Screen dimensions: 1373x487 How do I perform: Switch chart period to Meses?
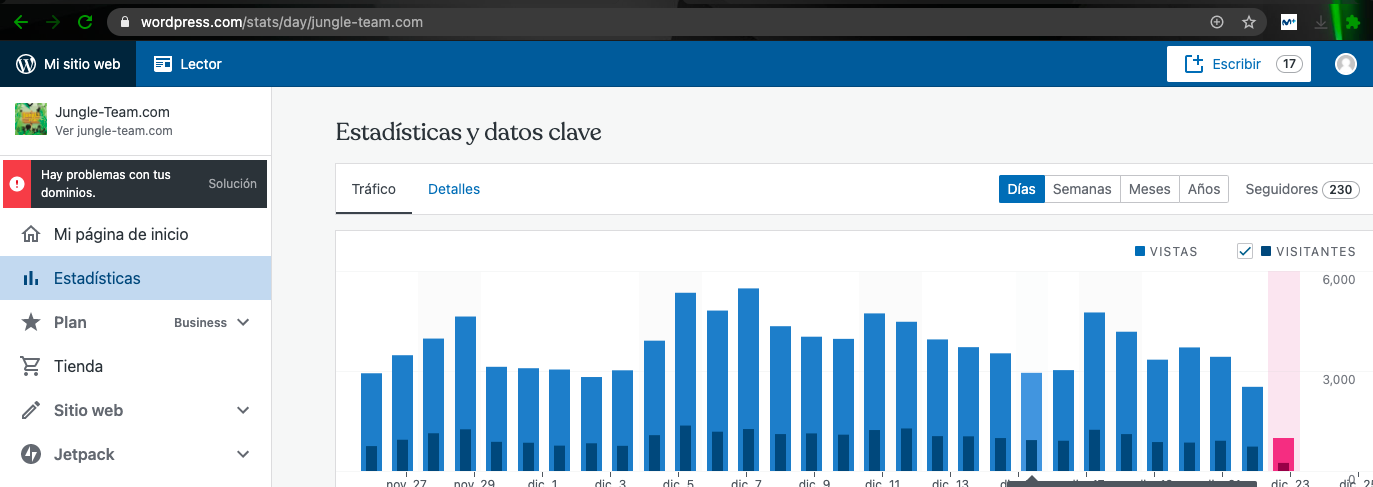[x=1149, y=189]
